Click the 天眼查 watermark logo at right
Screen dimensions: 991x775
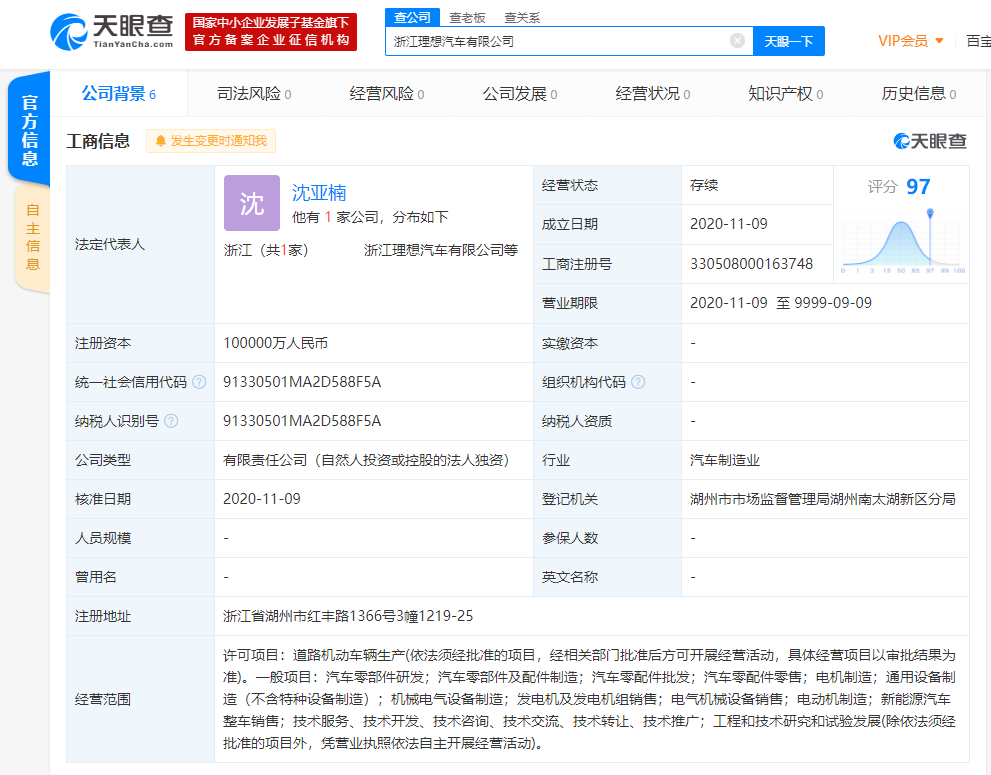(x=930, y=141)
